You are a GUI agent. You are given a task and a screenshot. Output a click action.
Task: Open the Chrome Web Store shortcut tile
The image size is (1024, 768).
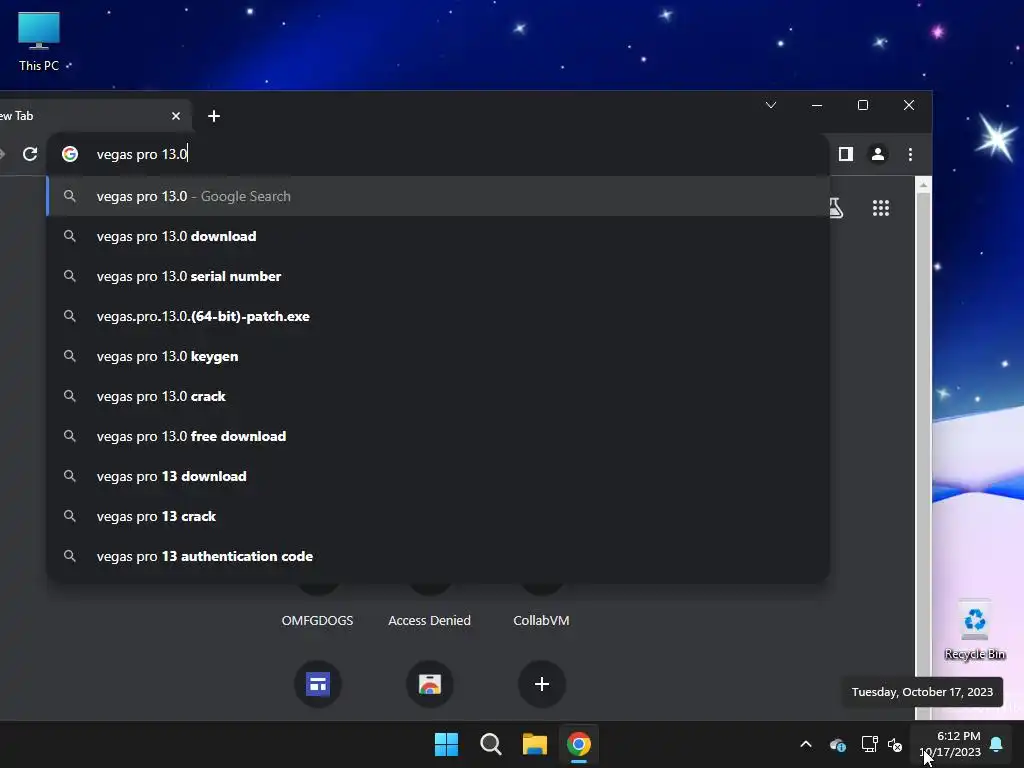tap(430, 684)
